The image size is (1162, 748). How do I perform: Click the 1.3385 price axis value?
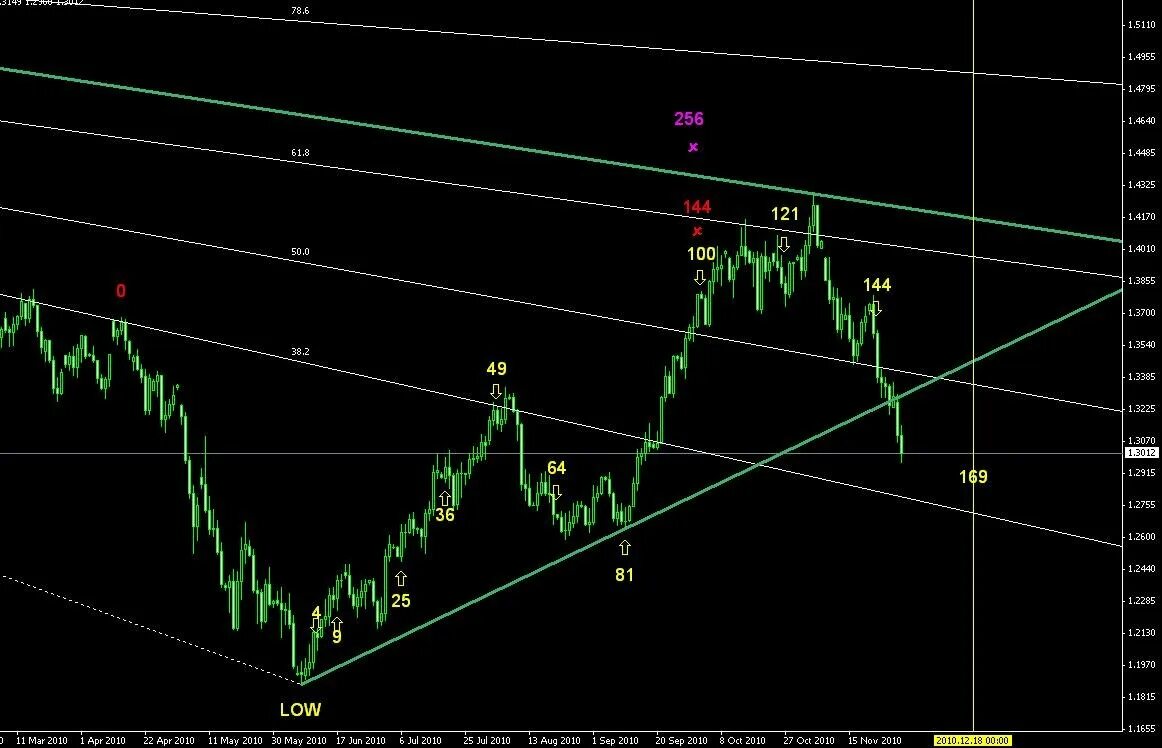click(x=1141, y=377)
